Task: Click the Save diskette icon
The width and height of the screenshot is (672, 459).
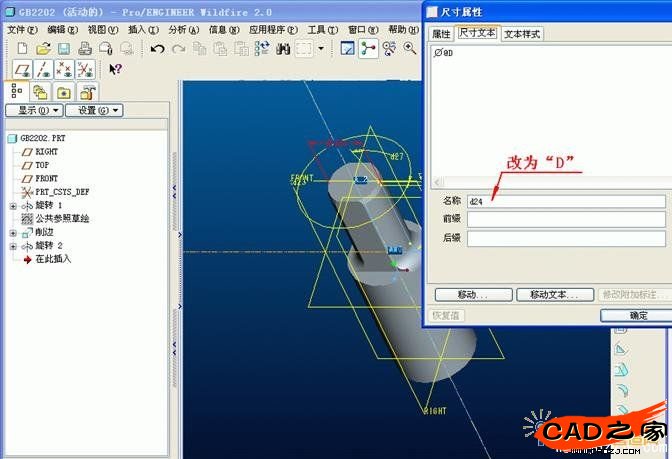Action: [63, 48]
